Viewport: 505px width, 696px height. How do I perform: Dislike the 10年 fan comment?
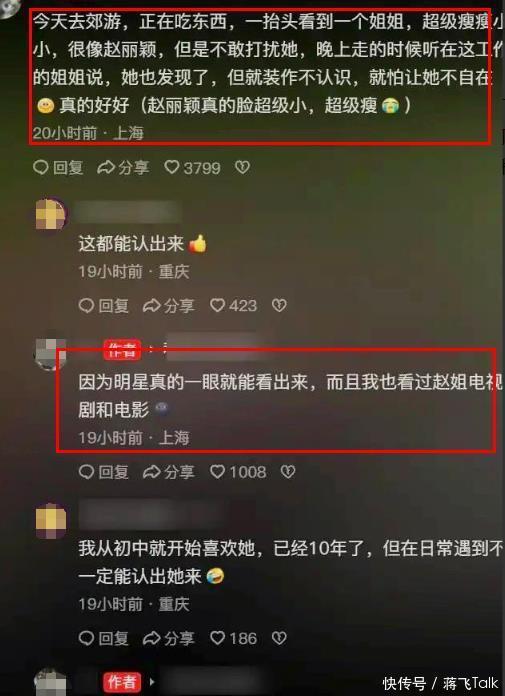279,638
